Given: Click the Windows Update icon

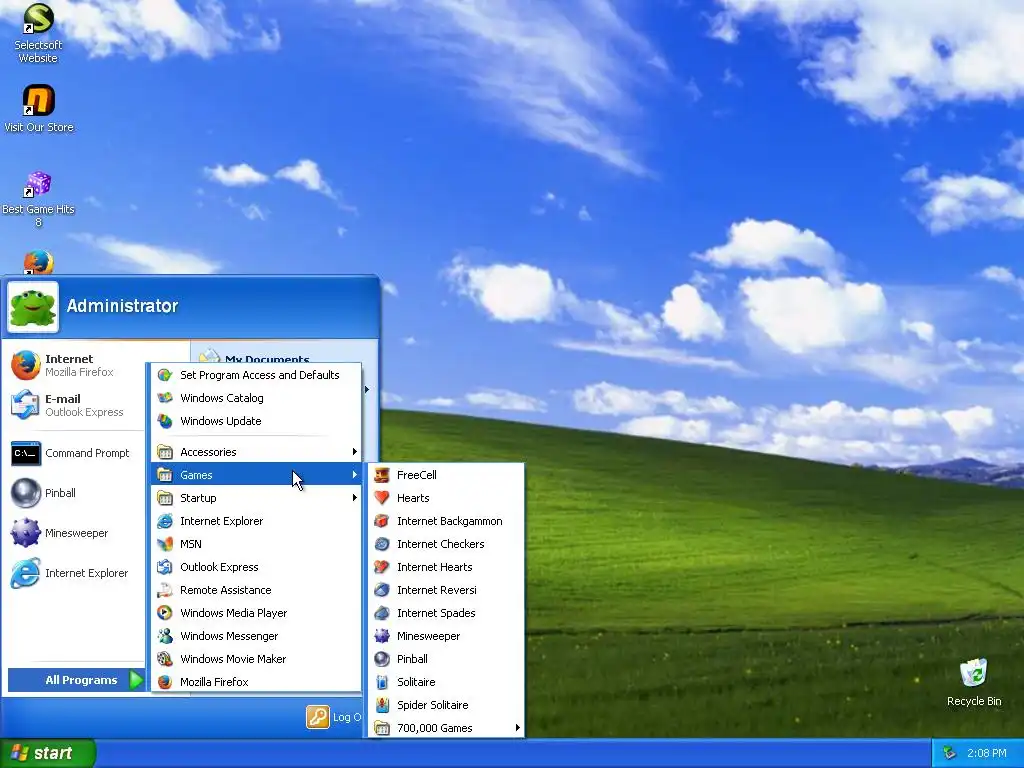Looking at the screenshot, I should pos(165,421).
